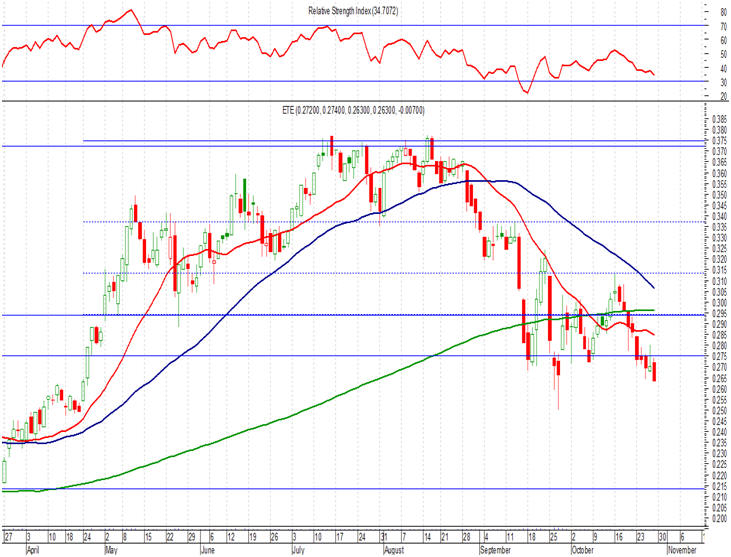Viewport: 731px width, 557px height.
Task: Select the July month label
Action: pos(298,550)
